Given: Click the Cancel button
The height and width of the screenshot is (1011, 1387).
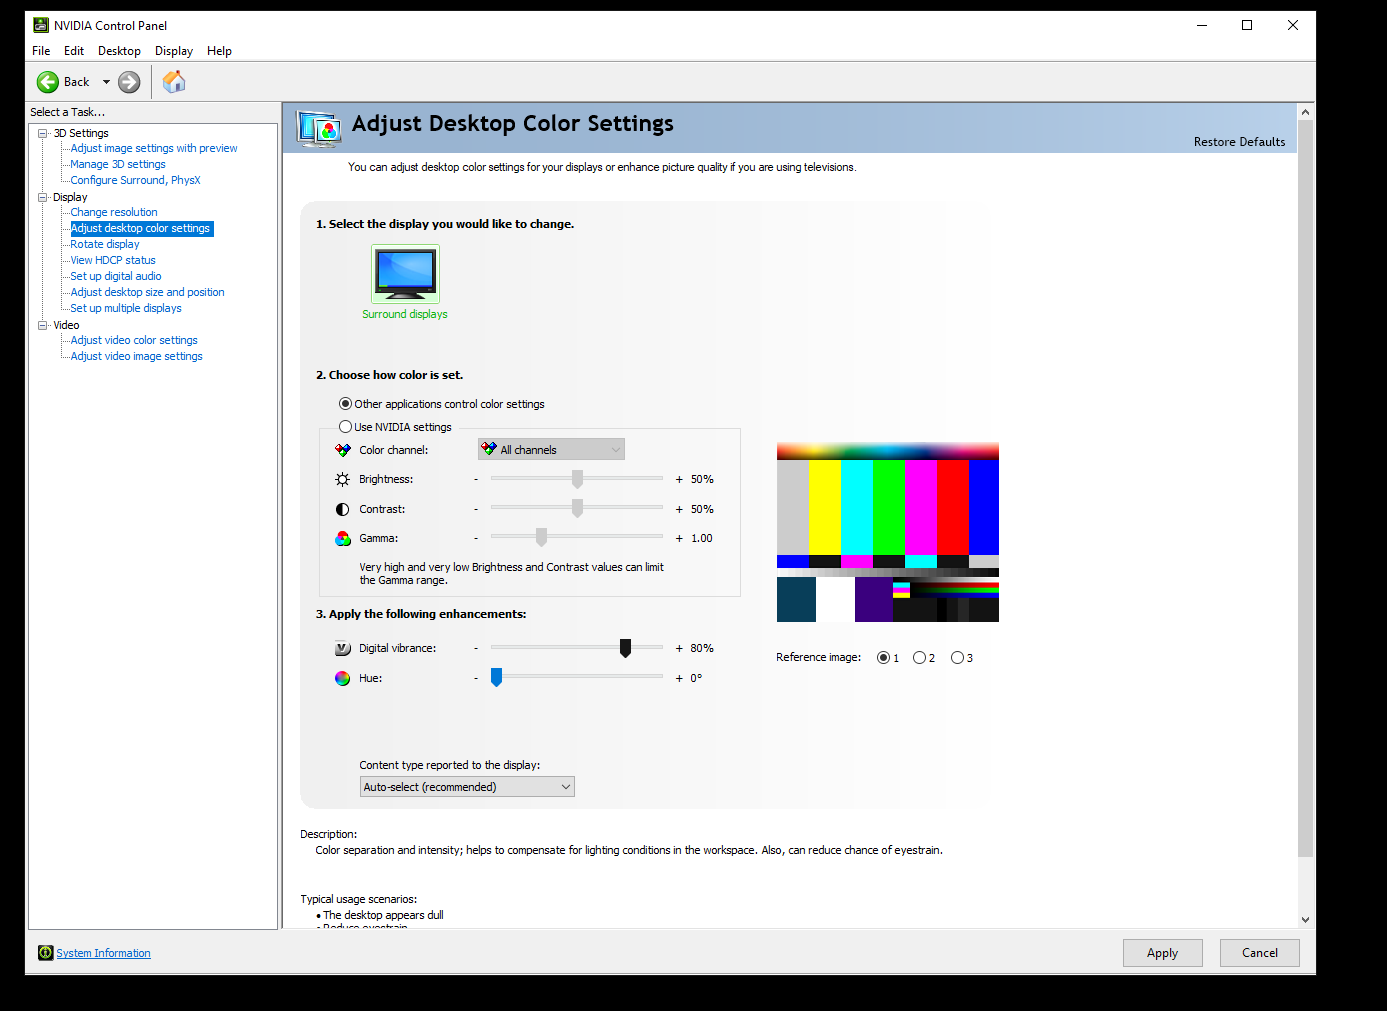Looking at the screenshot, I should (x=1260, y=953).
